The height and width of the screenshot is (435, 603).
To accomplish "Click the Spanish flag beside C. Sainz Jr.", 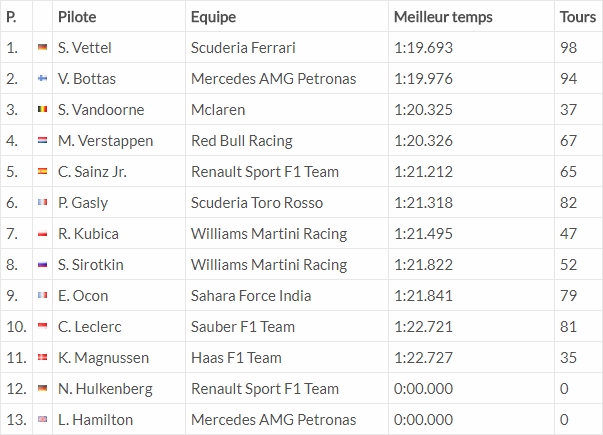I will (x=42, y=172).
